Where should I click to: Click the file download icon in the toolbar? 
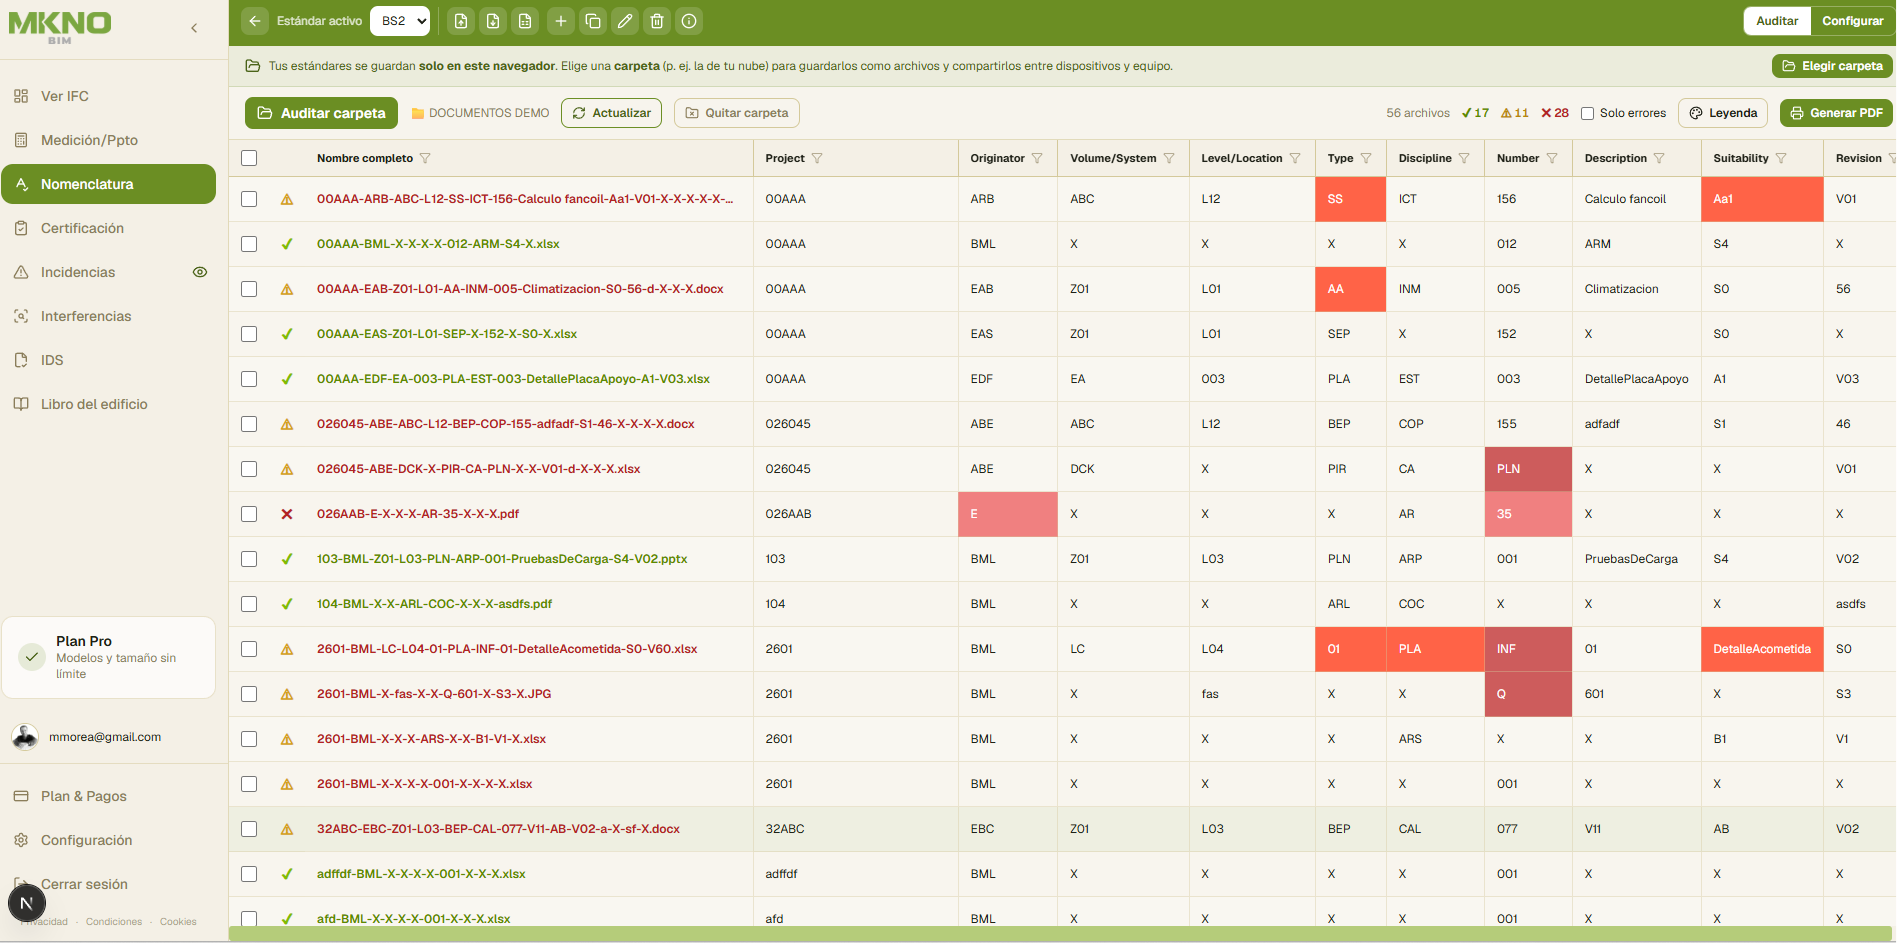pyautogui.click(x=493, y=21)
